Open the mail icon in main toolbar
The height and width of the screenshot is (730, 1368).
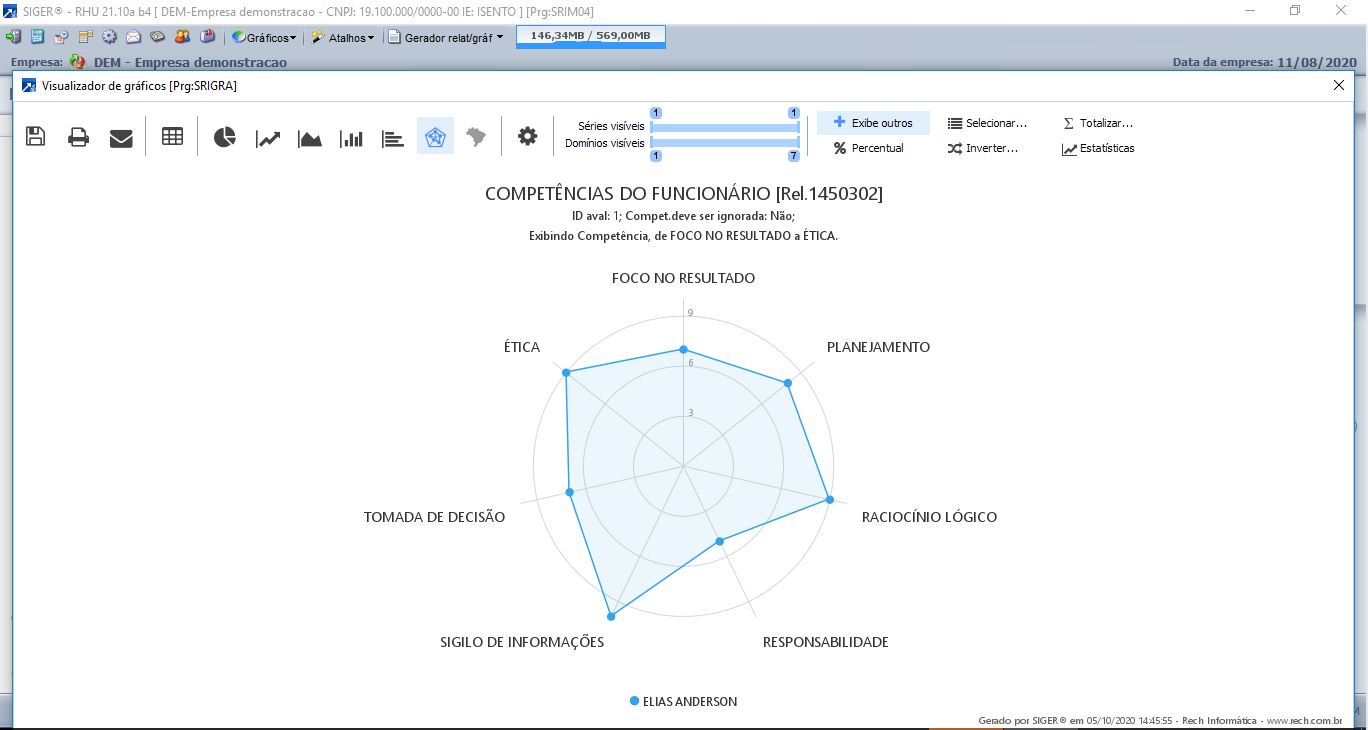tap(133, 37)
